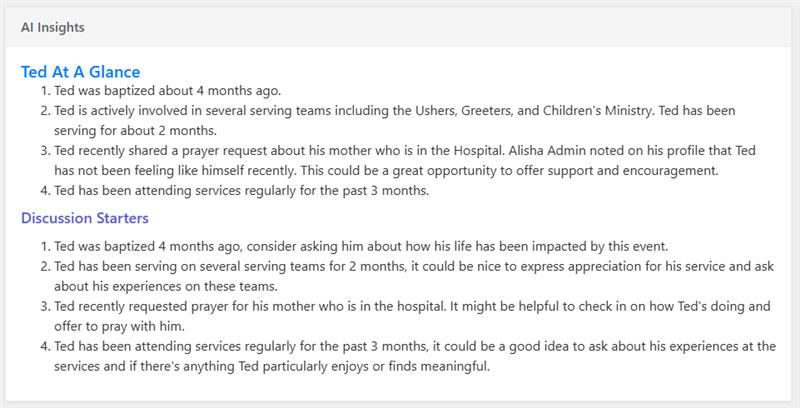Click the list number 2 under Discussion Starters
The height and width of the screenshot is (408, 800).
tap(45, 266)
